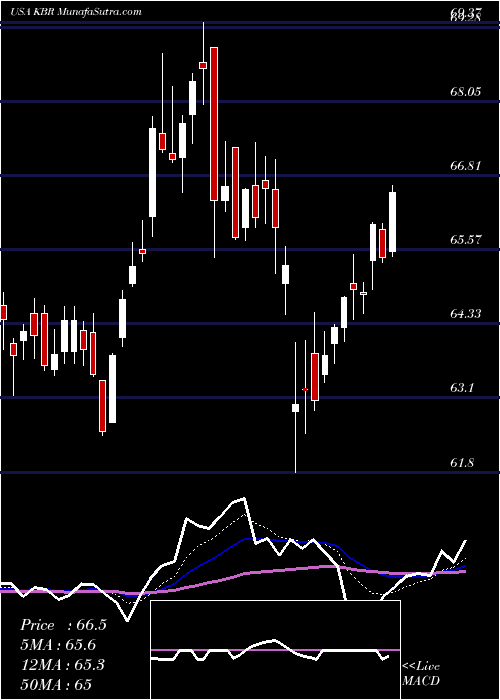Viewport: 500px width, 700px height.
Task: Click inside the Live MACD inset panel
Action: [275, 650]
